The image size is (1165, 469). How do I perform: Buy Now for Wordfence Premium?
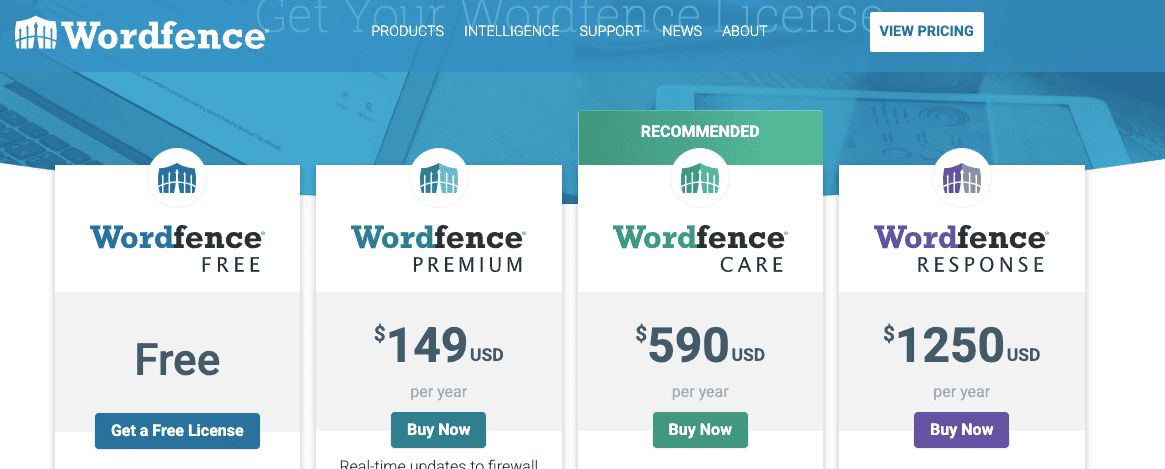pyautogui.click(x=438, y=430)
